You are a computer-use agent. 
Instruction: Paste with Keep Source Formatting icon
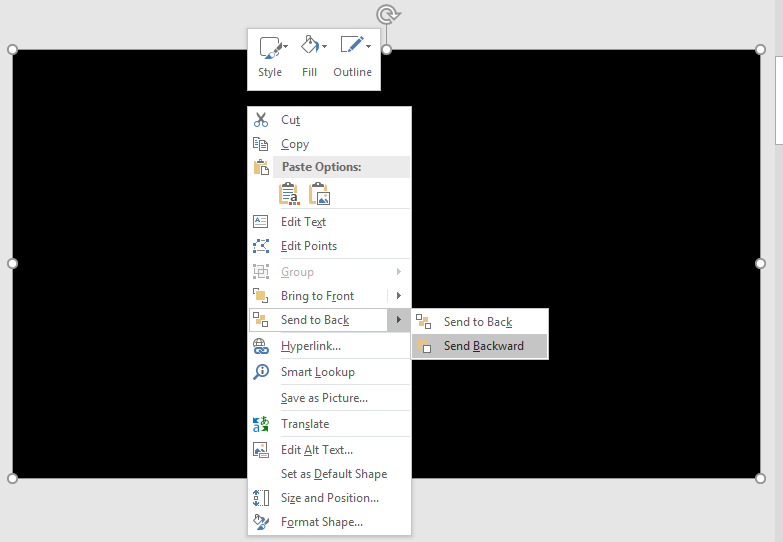[x=289, y=194]
